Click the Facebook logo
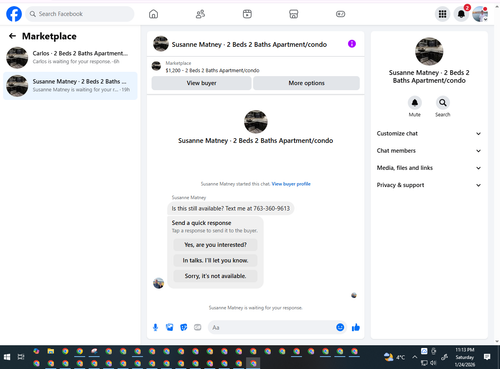 pyautogui.click(x=14, y=14)
